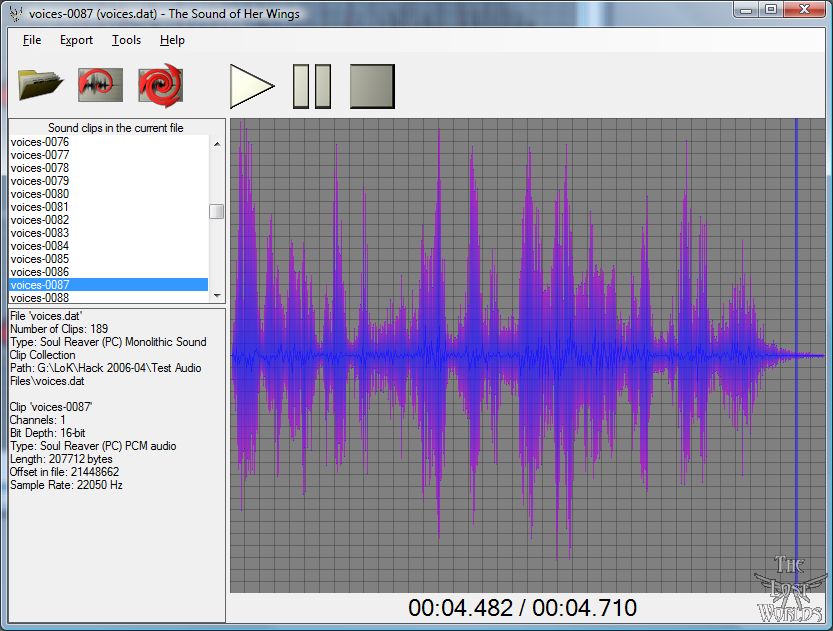Open the Help menu
Screen dimensions: 833x631
click(x=172, y=40)
